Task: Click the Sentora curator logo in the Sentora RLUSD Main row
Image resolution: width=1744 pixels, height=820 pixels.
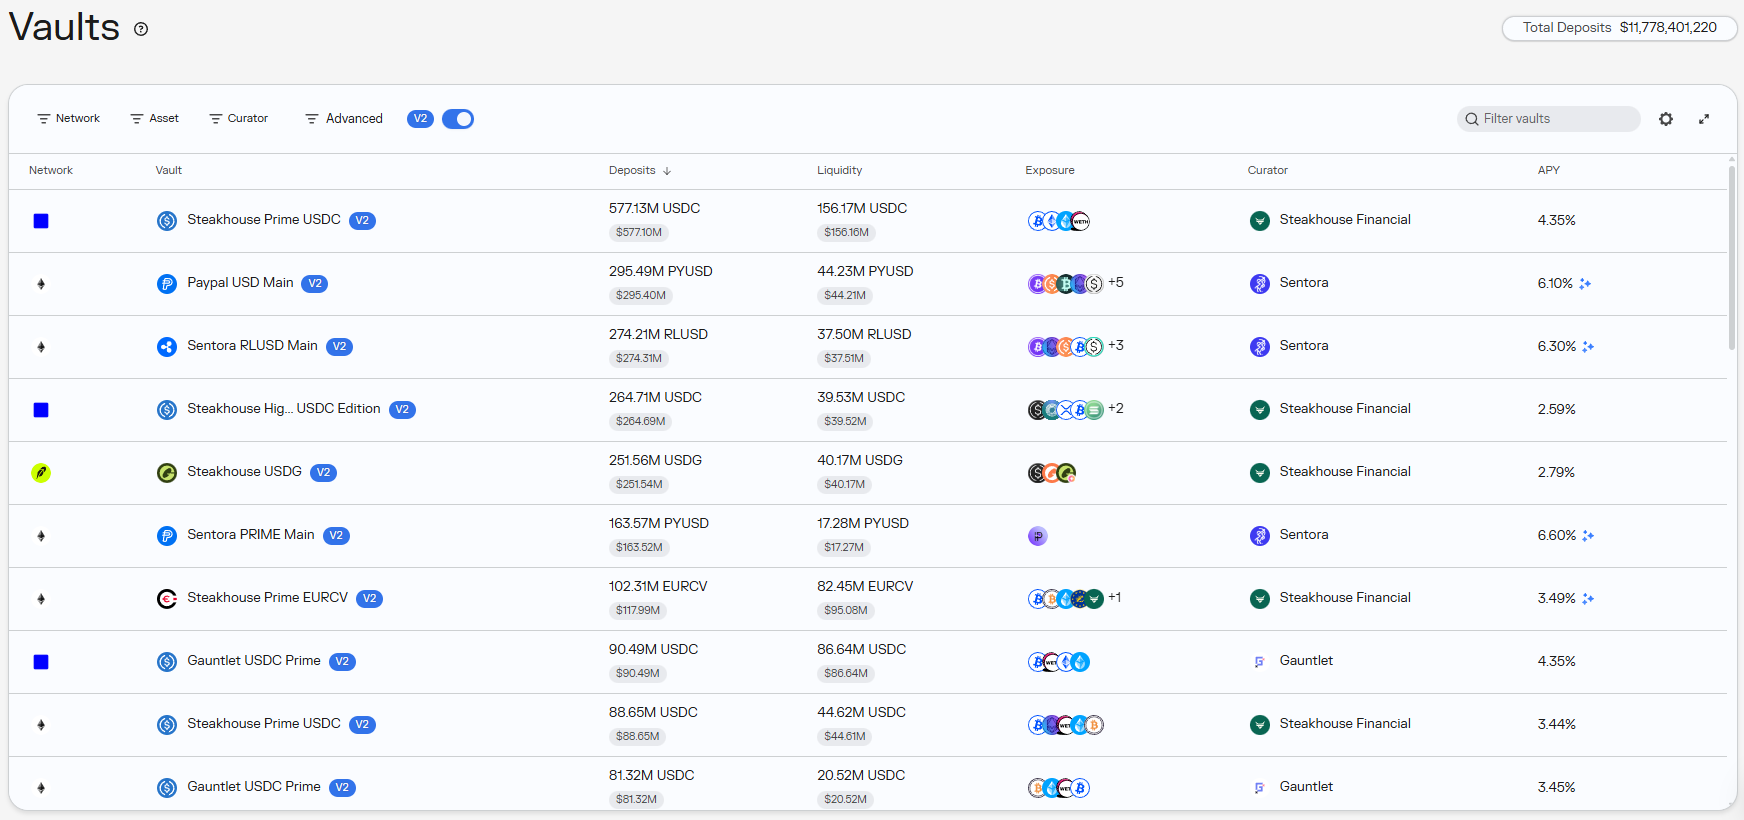Action: point(1260,347)
